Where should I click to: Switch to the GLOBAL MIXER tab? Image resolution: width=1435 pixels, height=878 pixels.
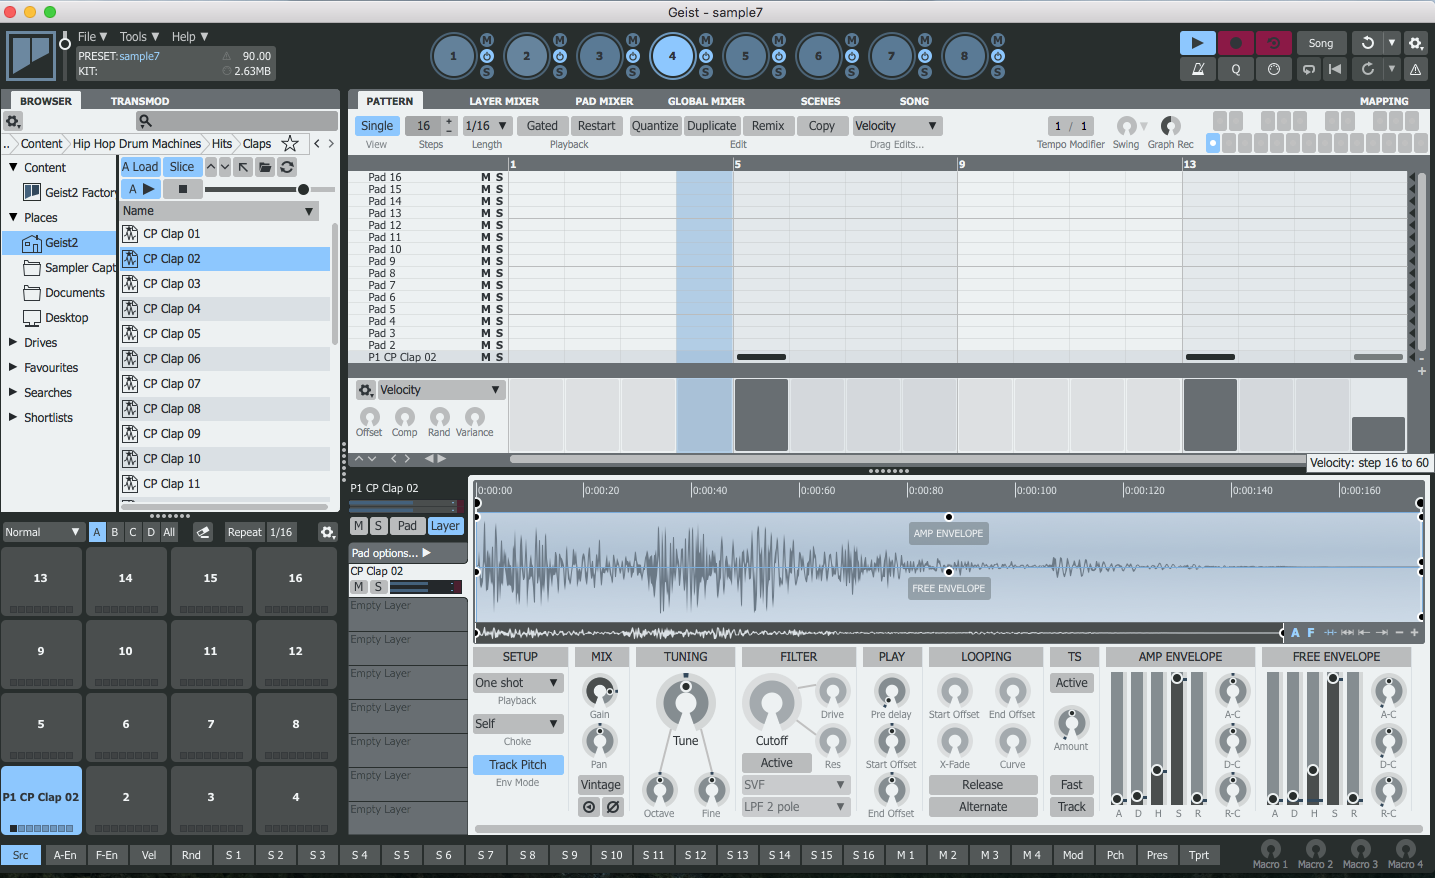(706, 101)
